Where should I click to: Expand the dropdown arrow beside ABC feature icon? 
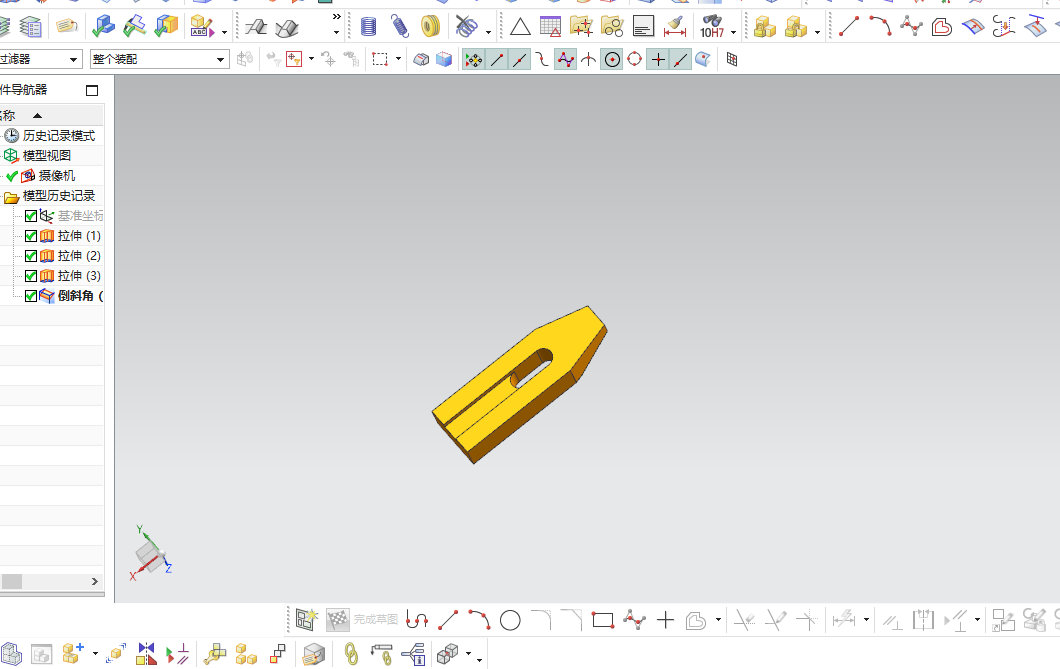pyautogui.click(x=224, y=32)
